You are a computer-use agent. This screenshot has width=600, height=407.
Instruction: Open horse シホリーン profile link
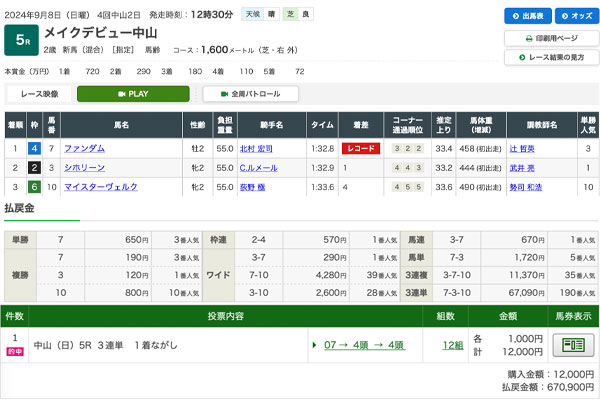84,167
